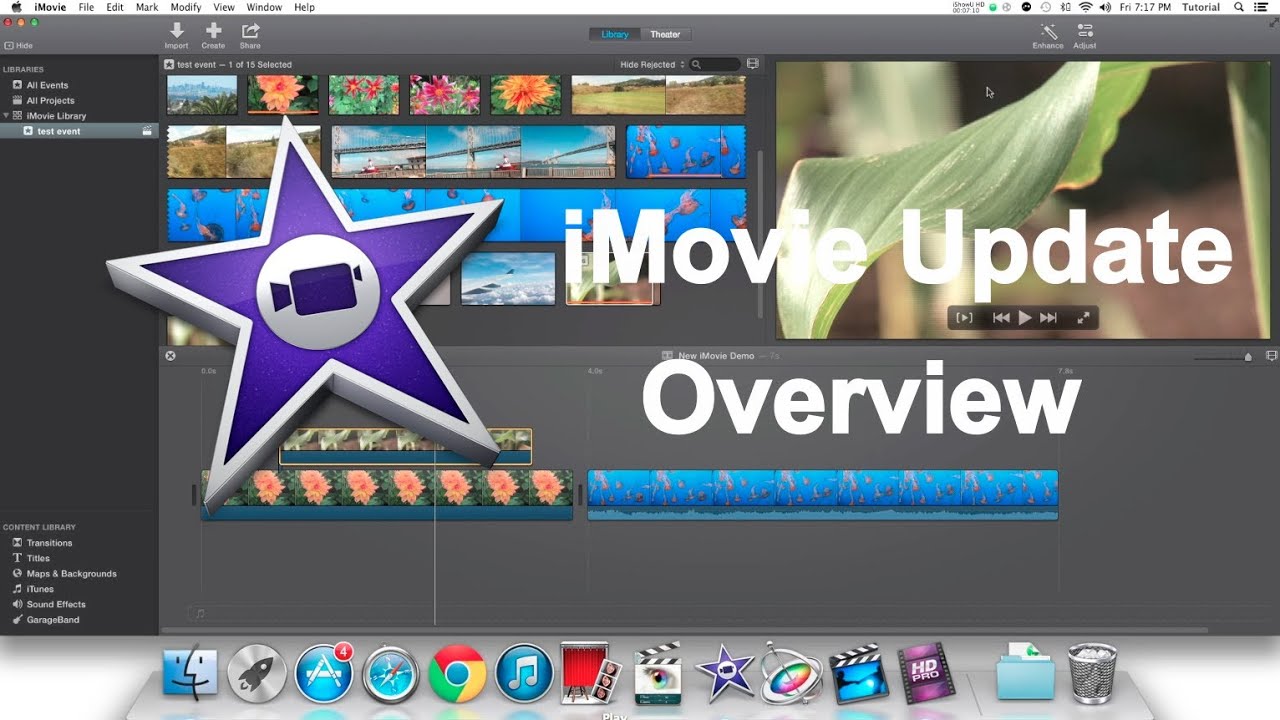1280x720 pixels.
Task: Select the airplane wing clip thumbnail
Action: (508, 278)
